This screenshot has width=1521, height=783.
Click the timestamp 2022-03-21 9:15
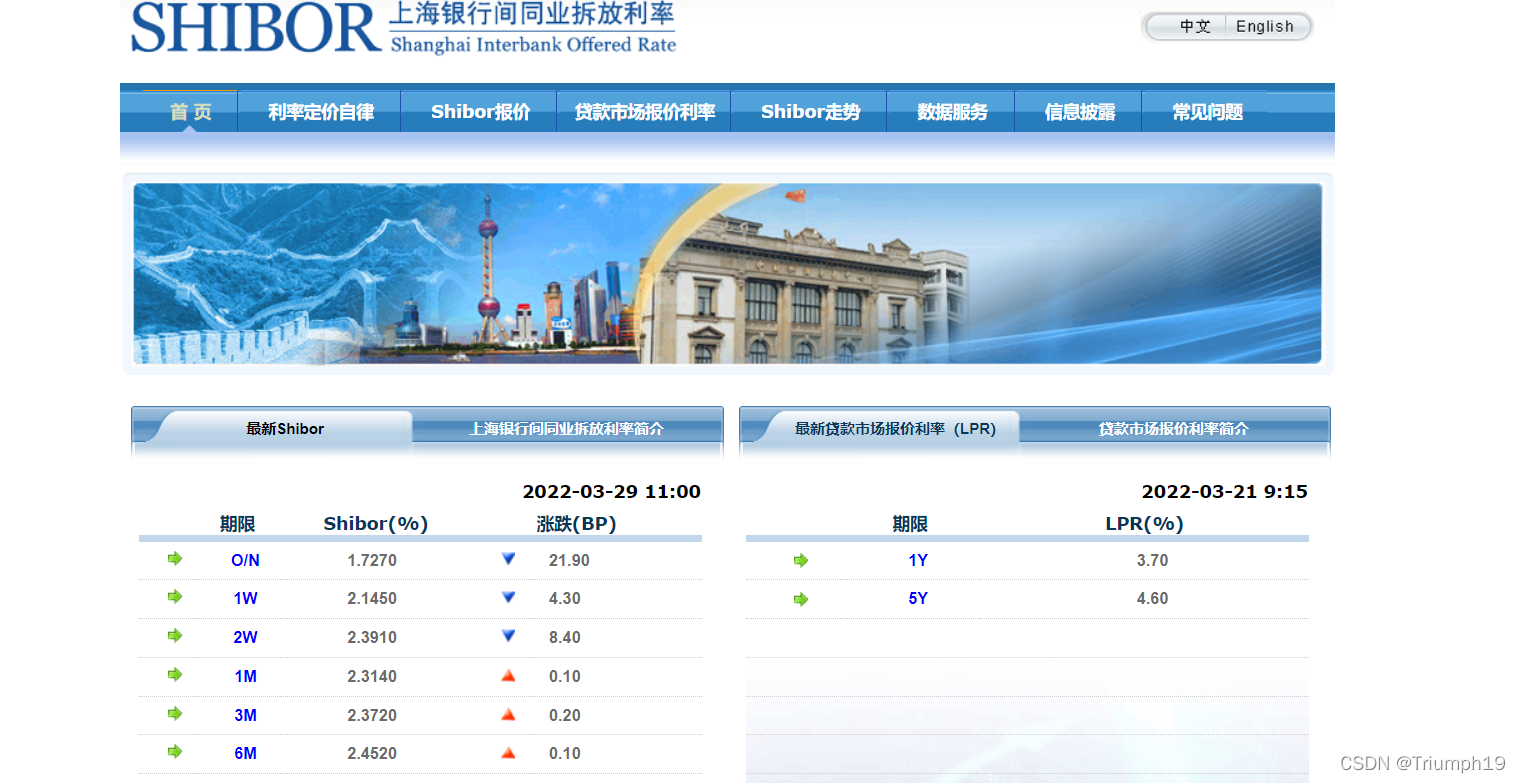pos(1225,491)
